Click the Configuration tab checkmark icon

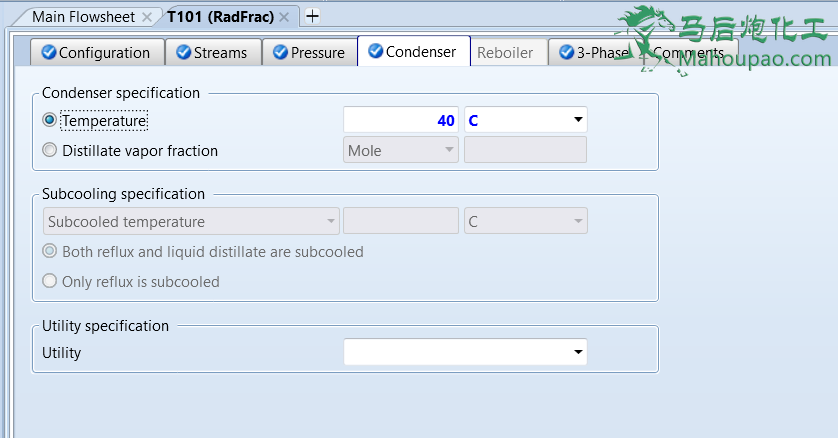[x=48, y=52]
